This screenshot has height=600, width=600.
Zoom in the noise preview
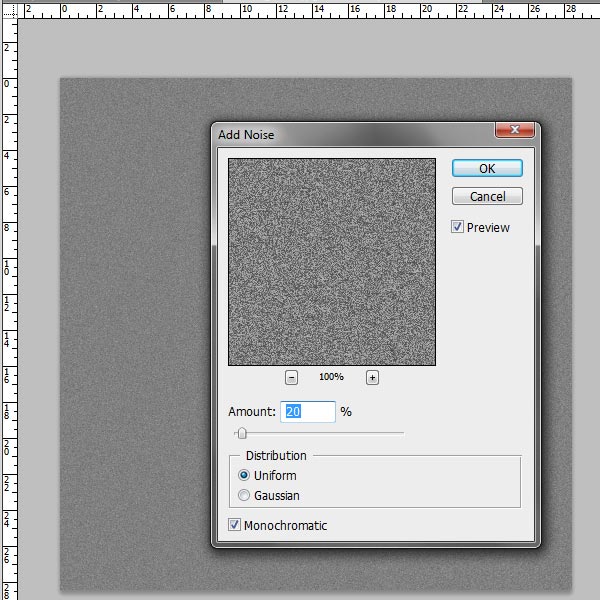[x=372, y=378]
